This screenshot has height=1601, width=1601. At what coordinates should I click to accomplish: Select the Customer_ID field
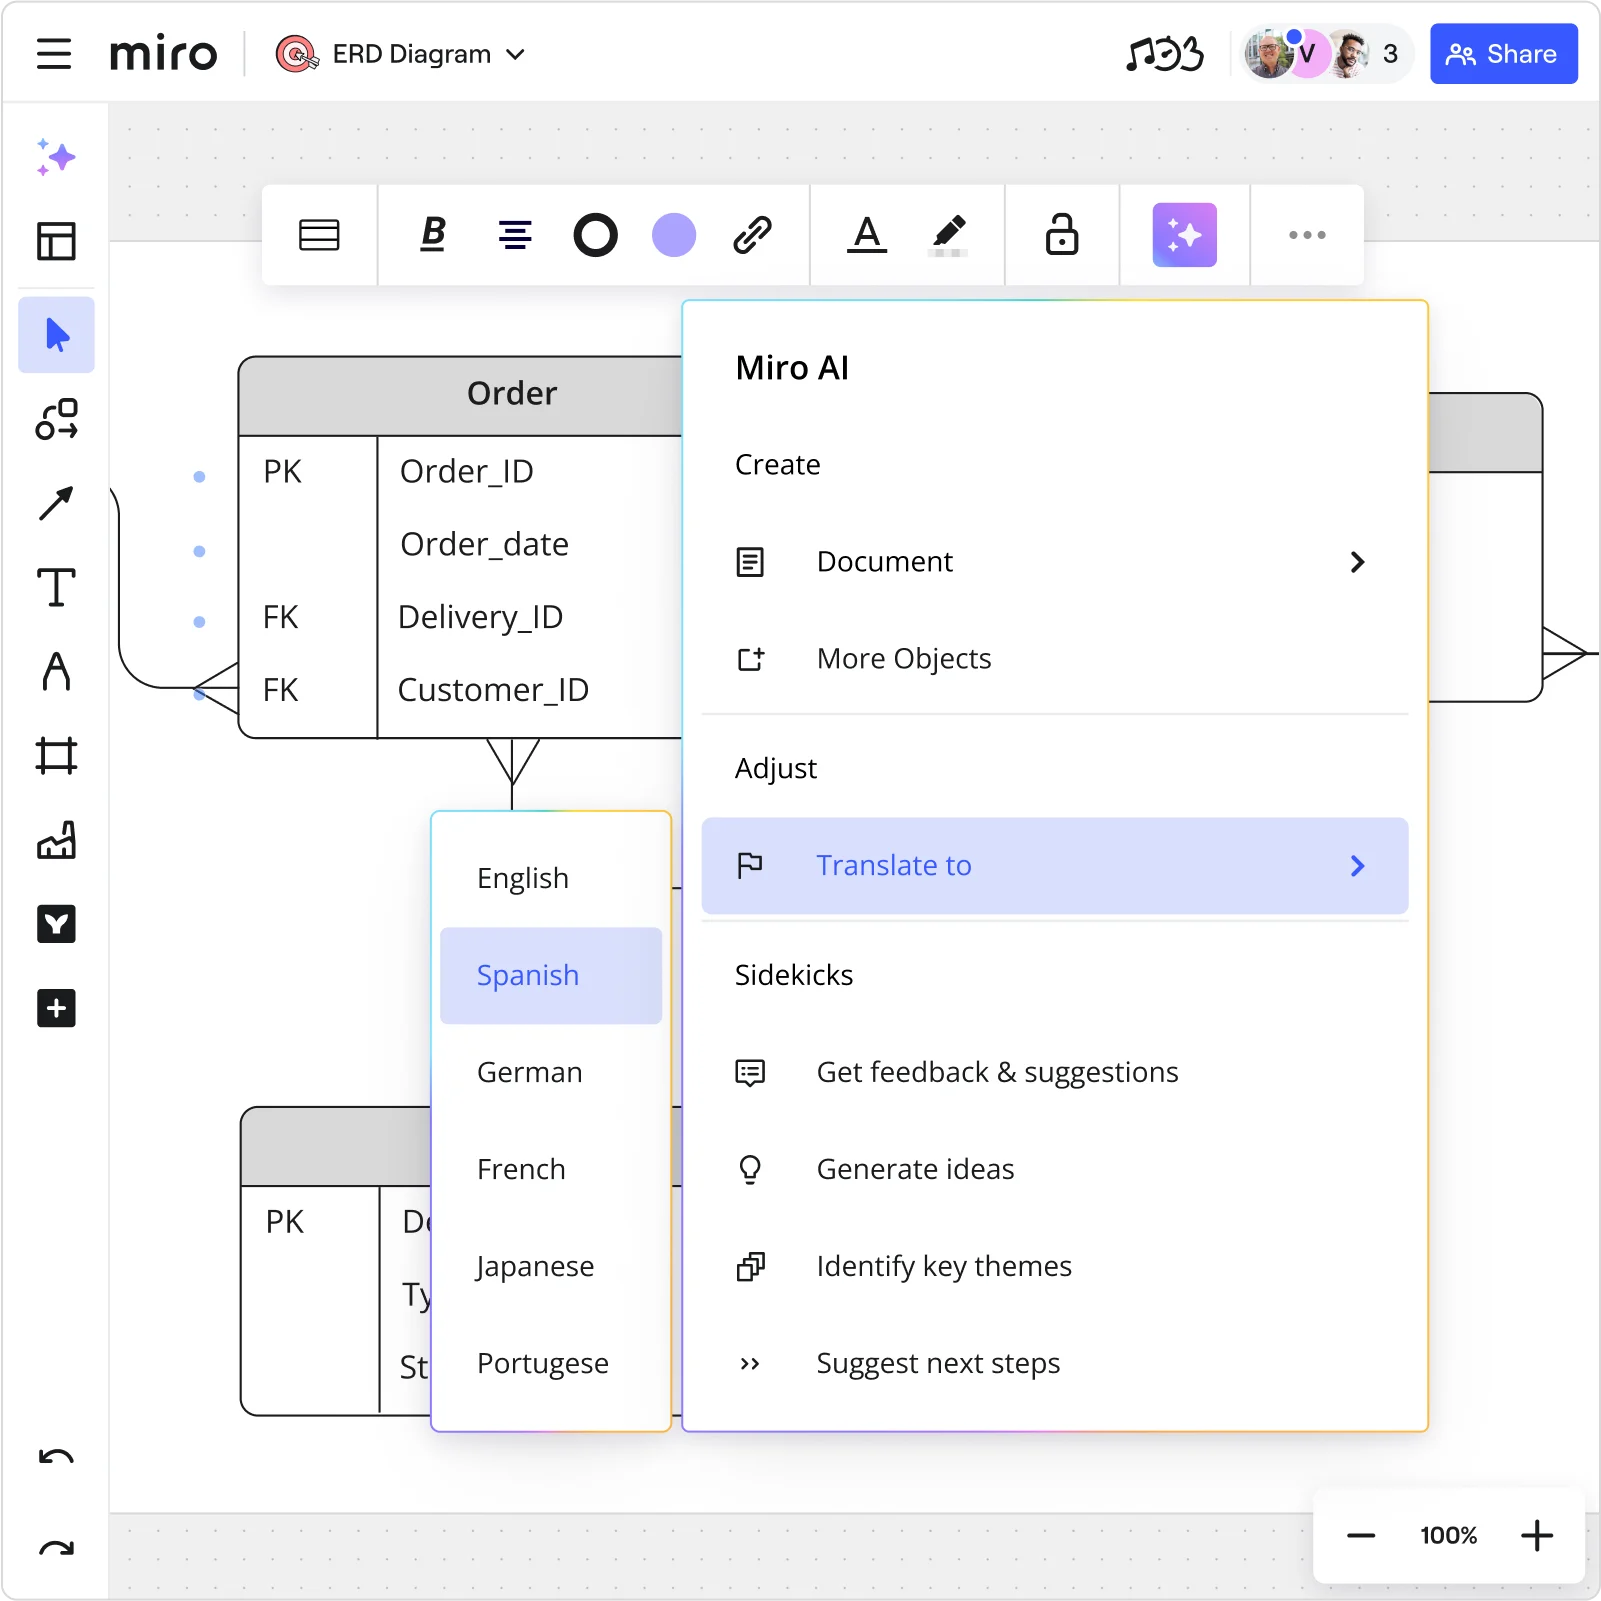pyautogui.click(x=493, y=691)
